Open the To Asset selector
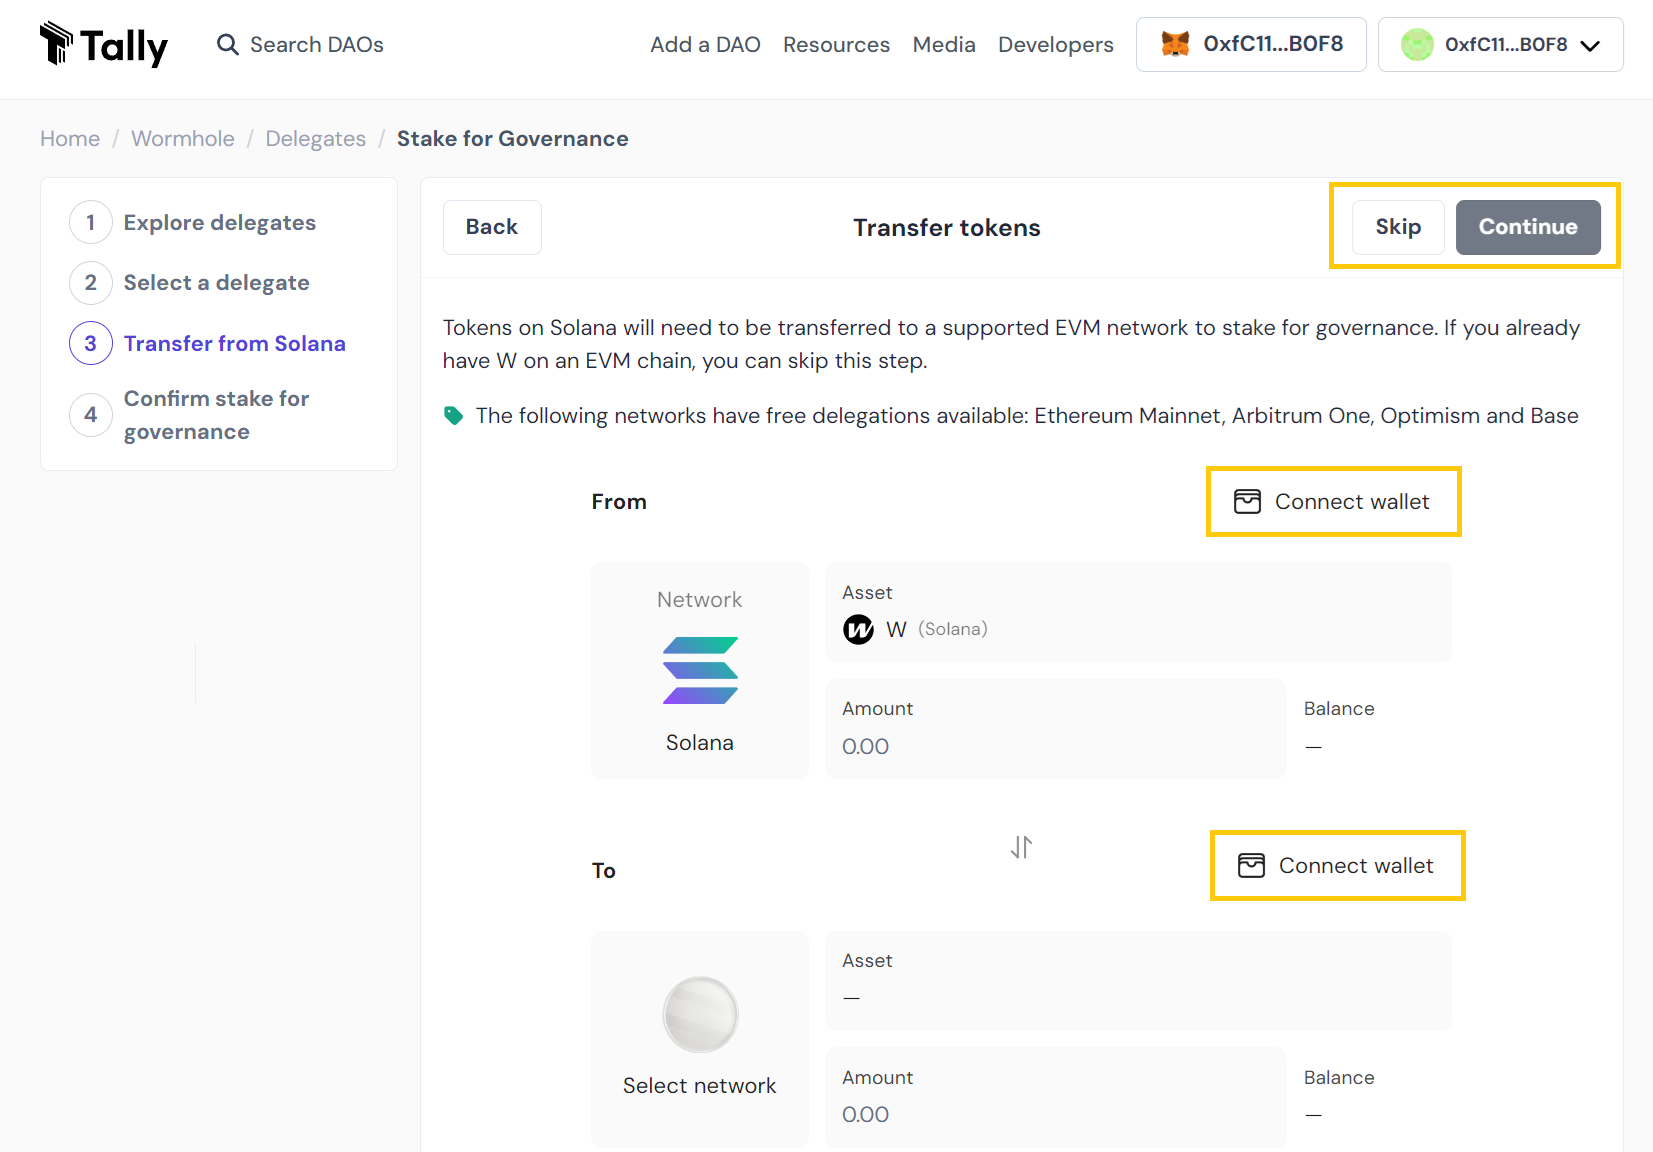This screenshot has width=1653, height=1152. pyautogui.click(x=1138, y=981)
